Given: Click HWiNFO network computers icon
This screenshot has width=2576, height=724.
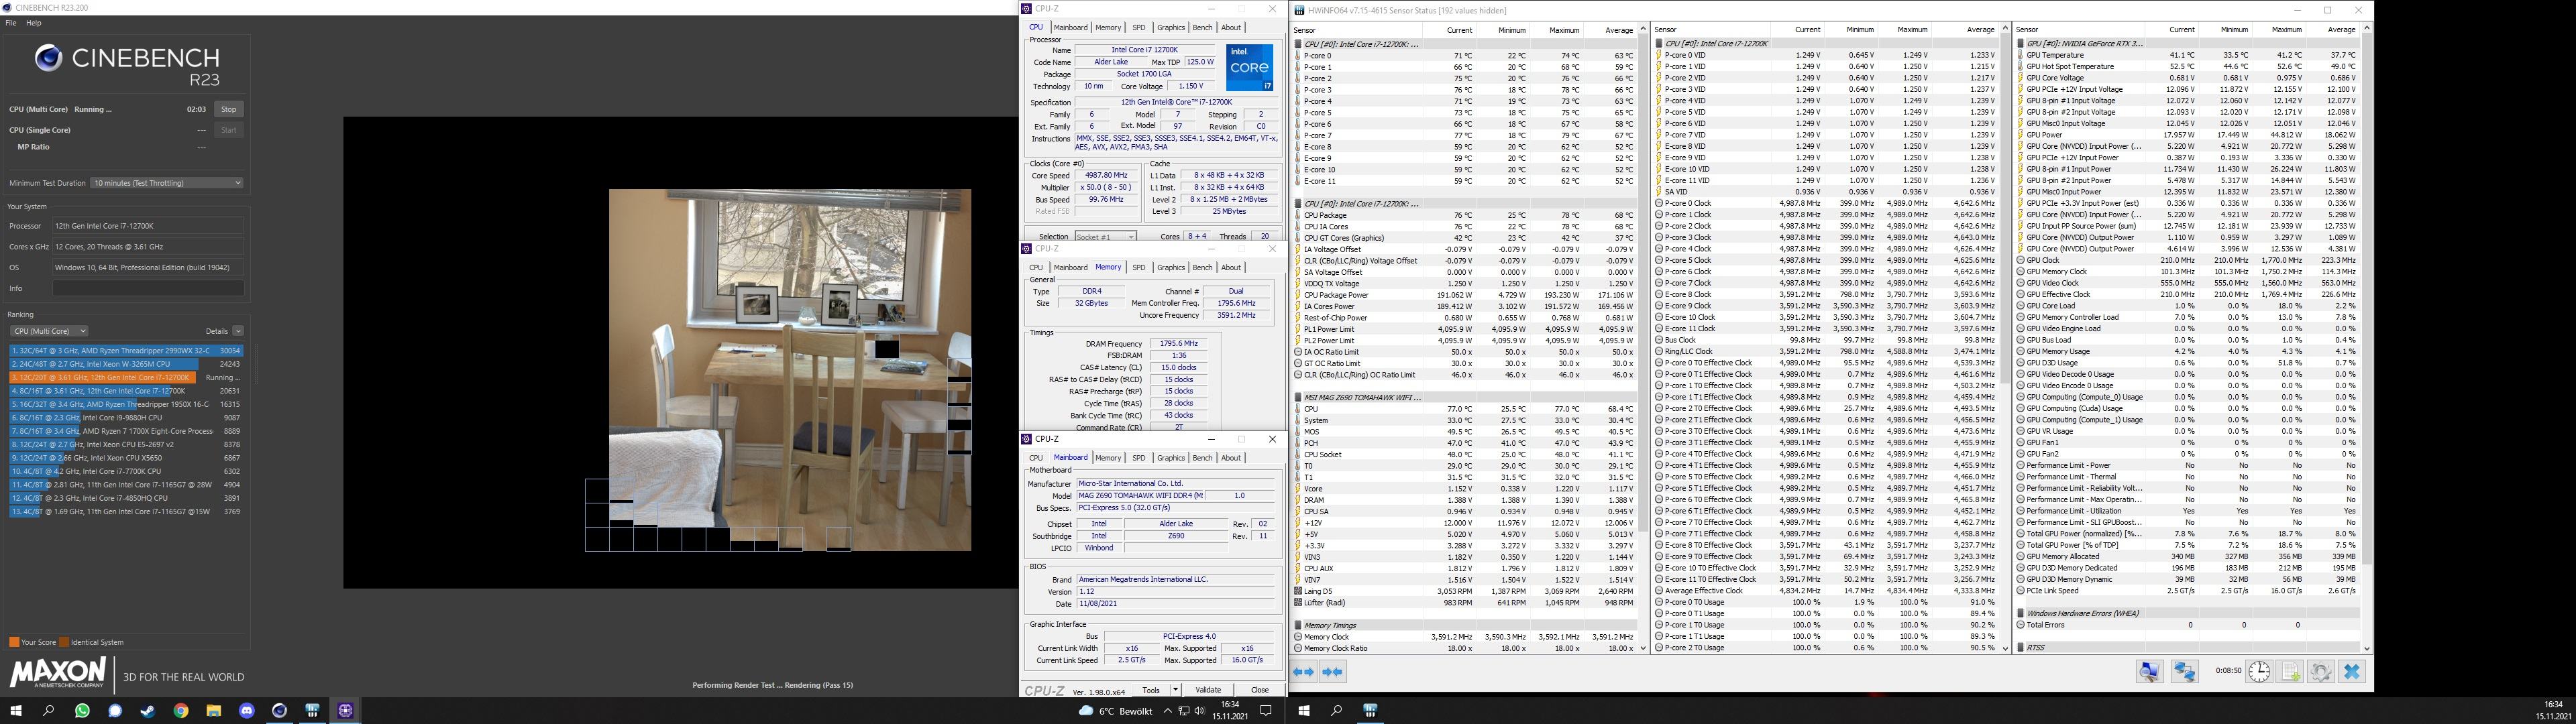Looking at the screenshot, I should (x=2185, y=672).
